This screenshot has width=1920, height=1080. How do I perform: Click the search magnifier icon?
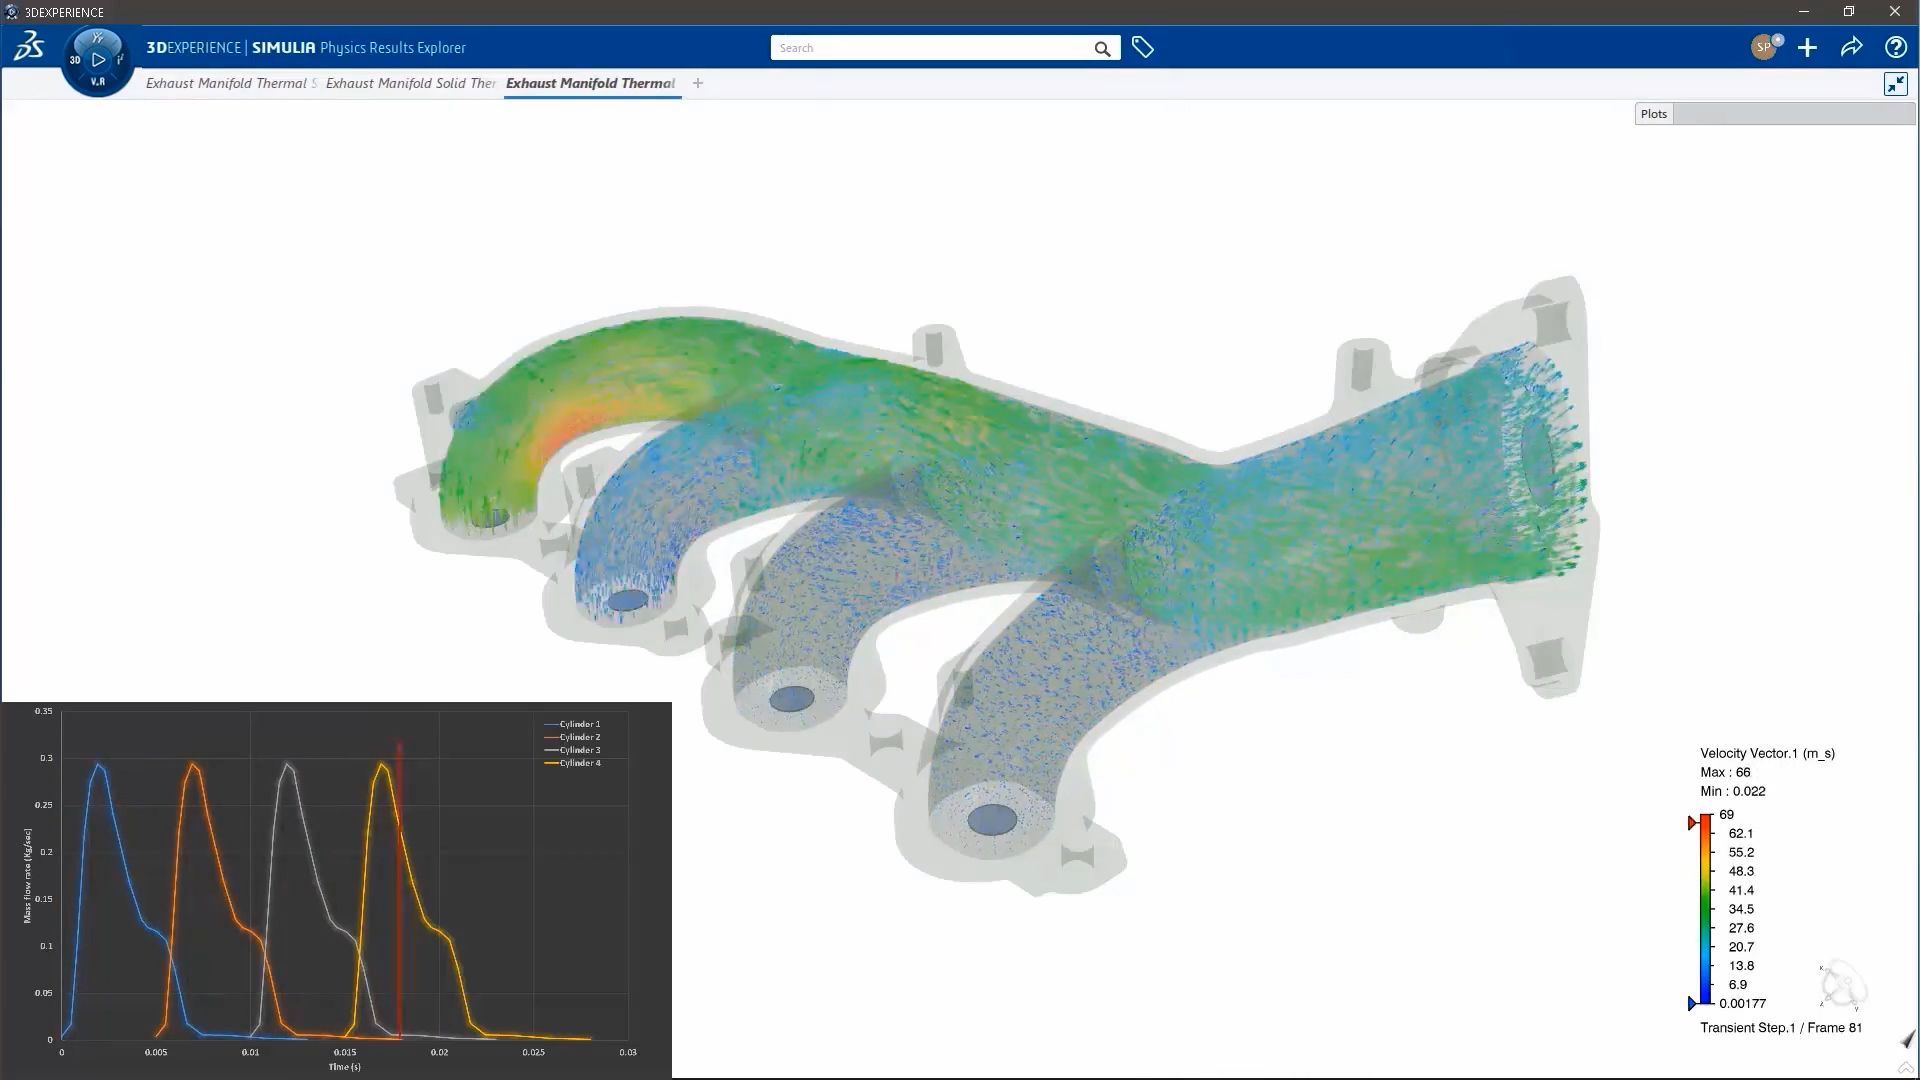(1102, 48)
